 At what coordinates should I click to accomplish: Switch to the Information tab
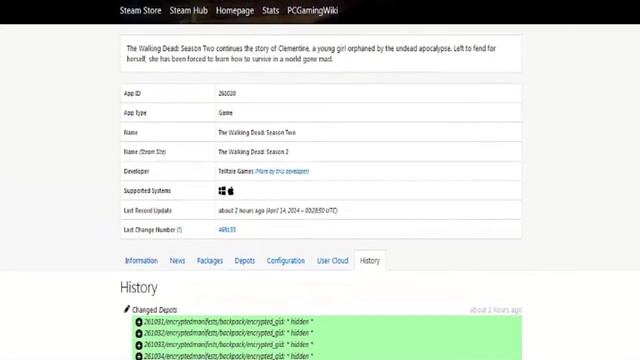(x=141, y=261)
